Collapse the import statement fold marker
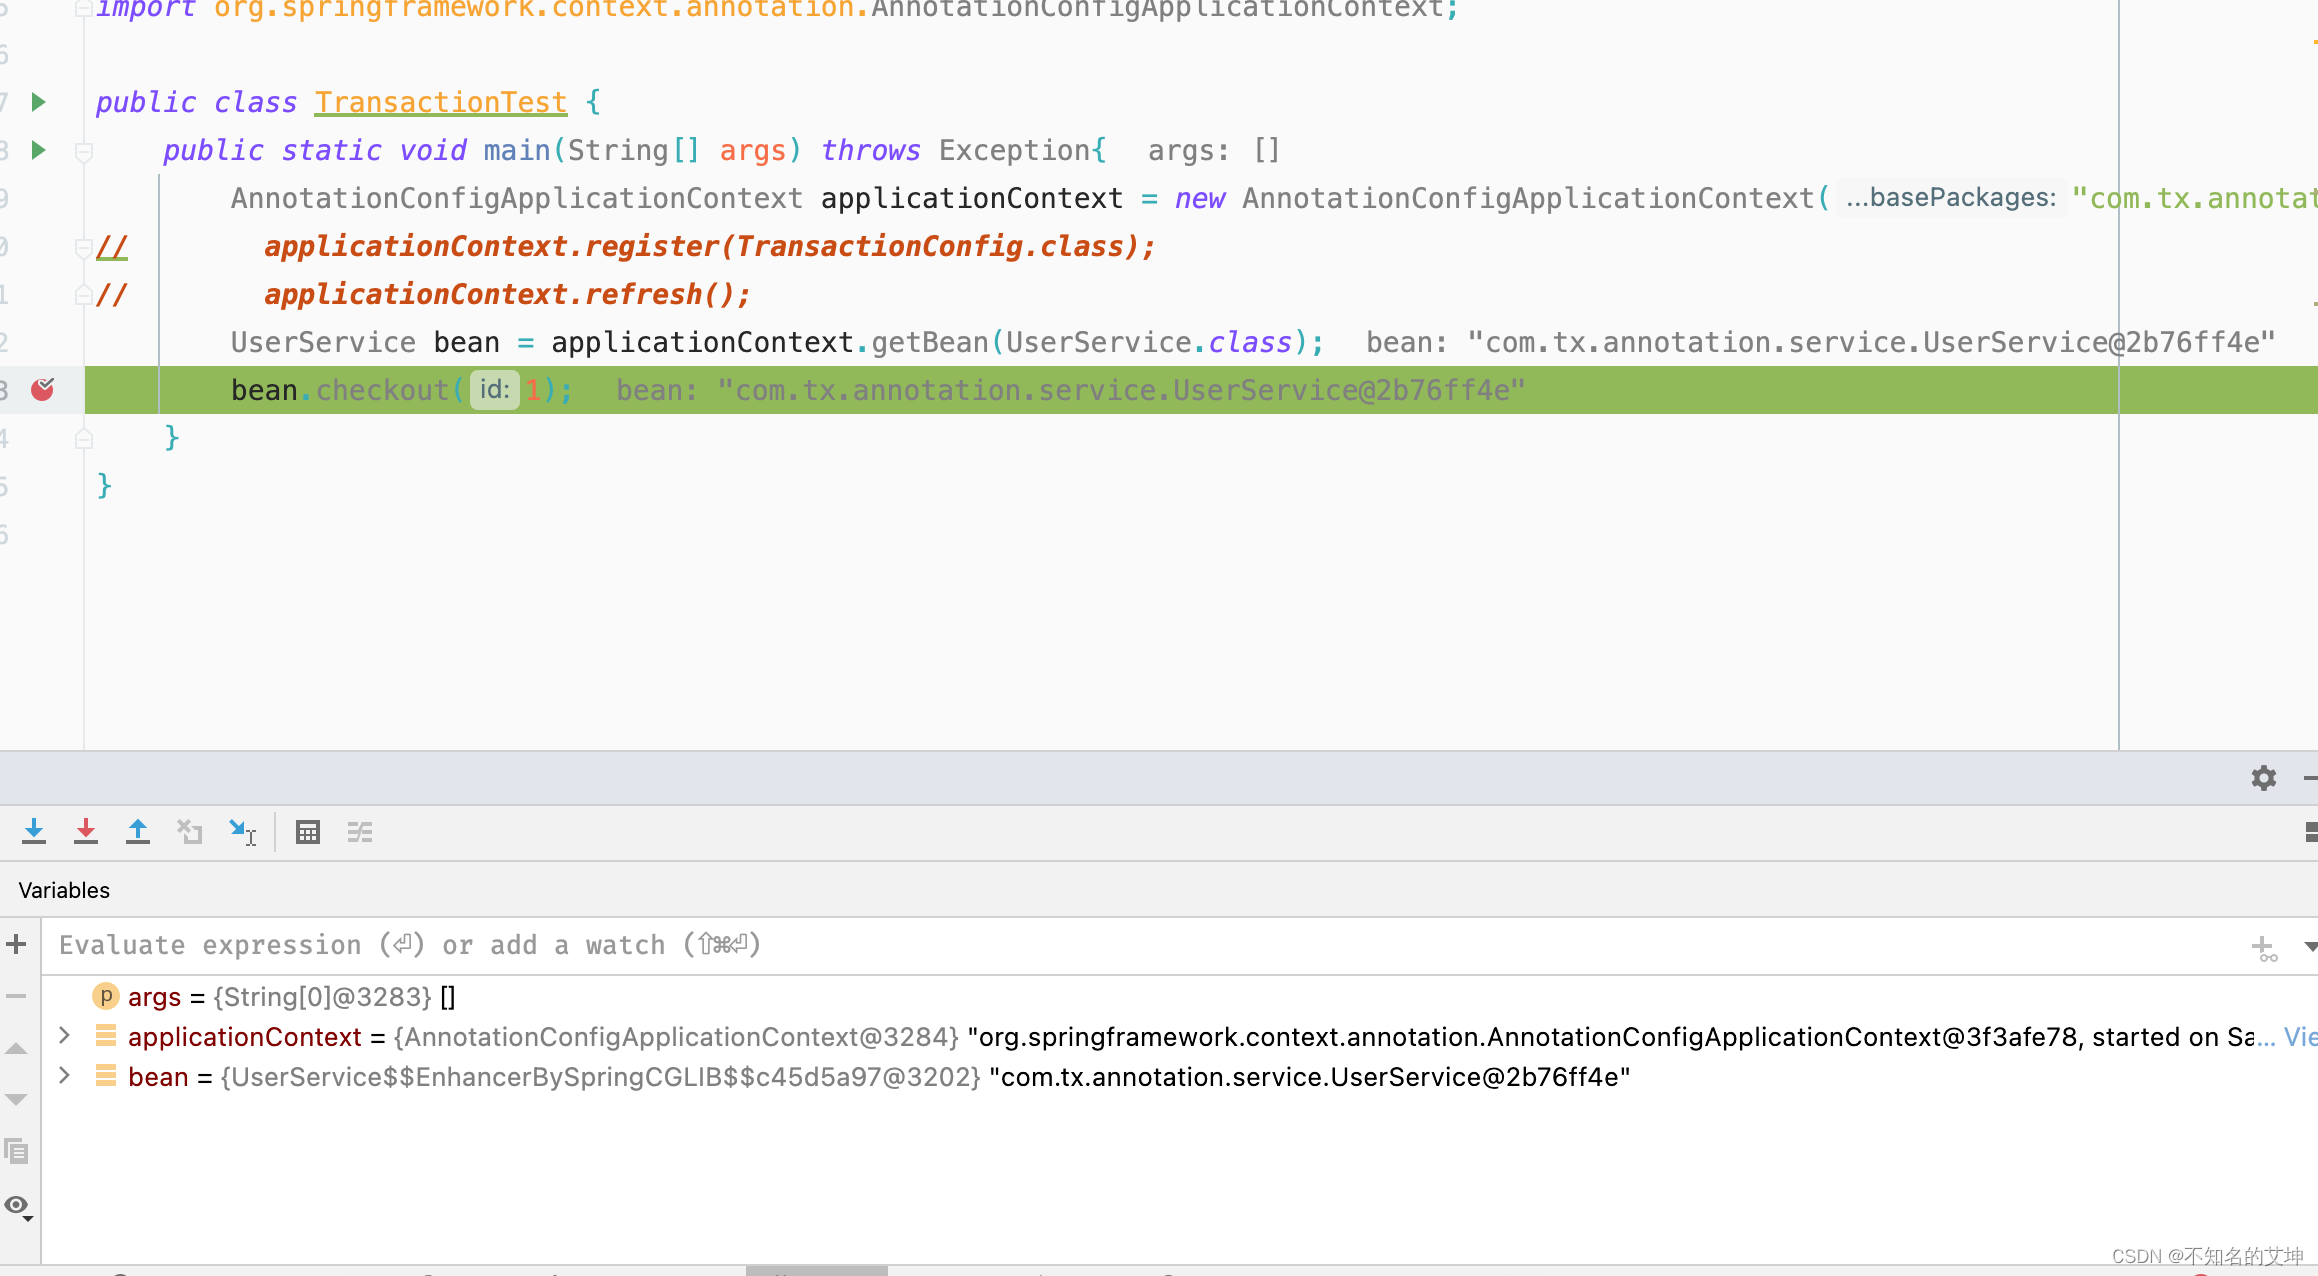 pyautogui.click(x=84, y=9)
